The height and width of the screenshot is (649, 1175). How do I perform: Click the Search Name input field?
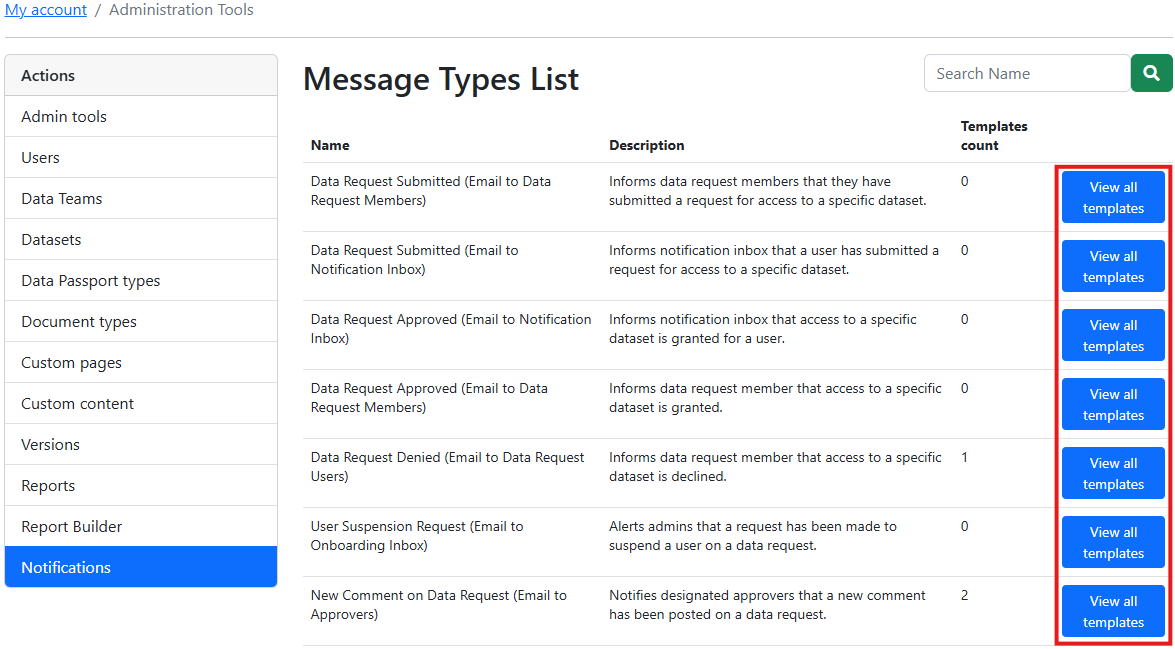[1026, 73]
